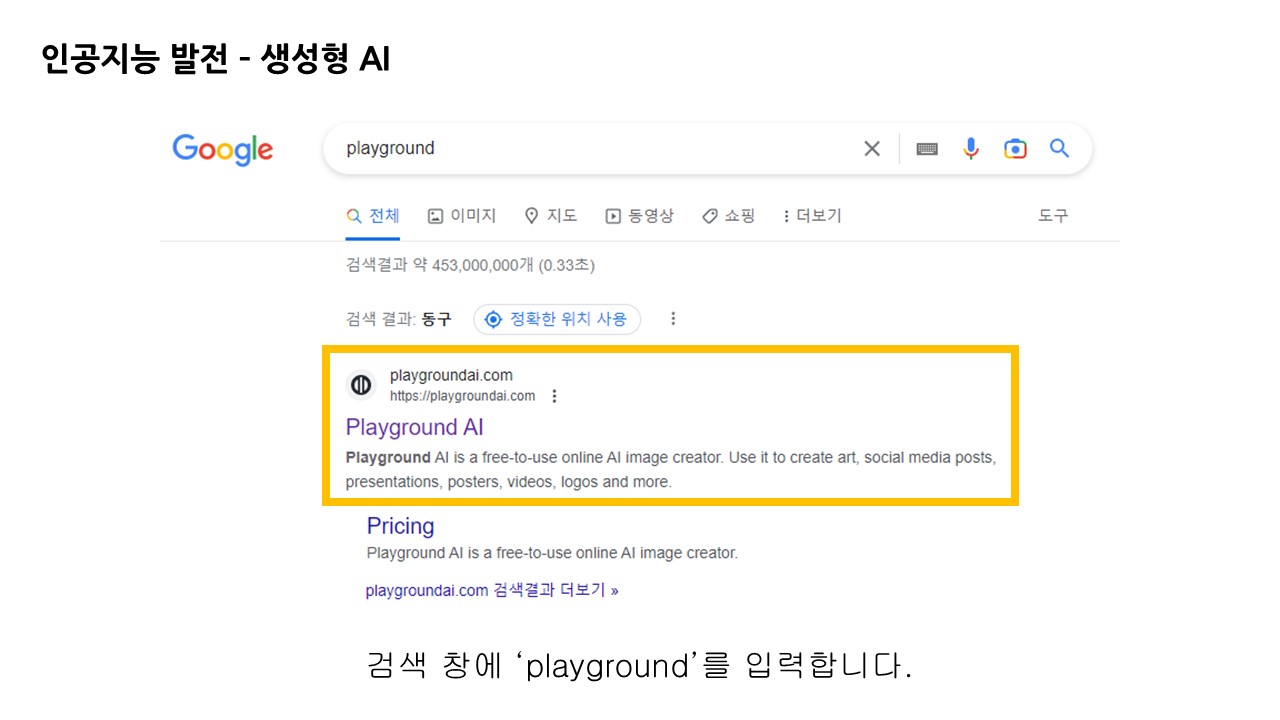Expand the 더보기 menu
This screenshot has width=1280, height=720.
813,216
